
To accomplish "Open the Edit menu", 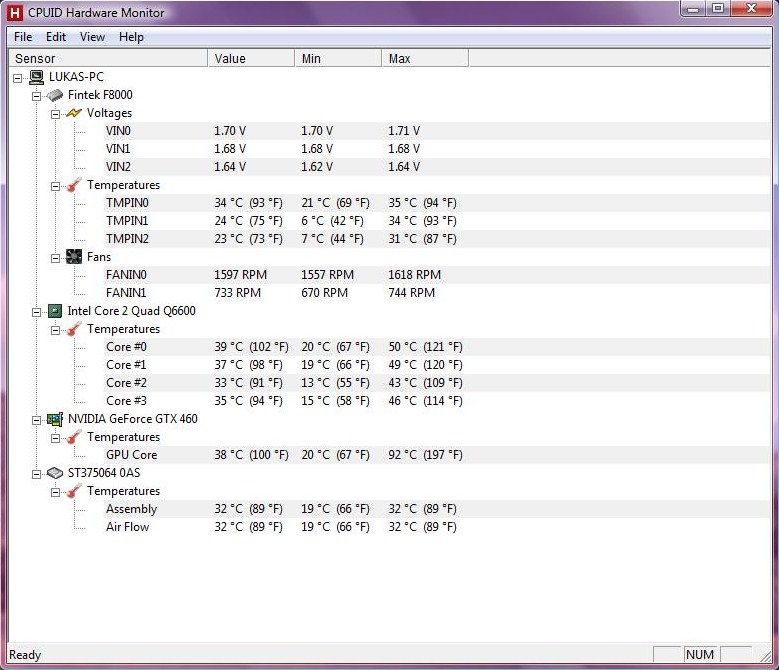I will 56,37.
